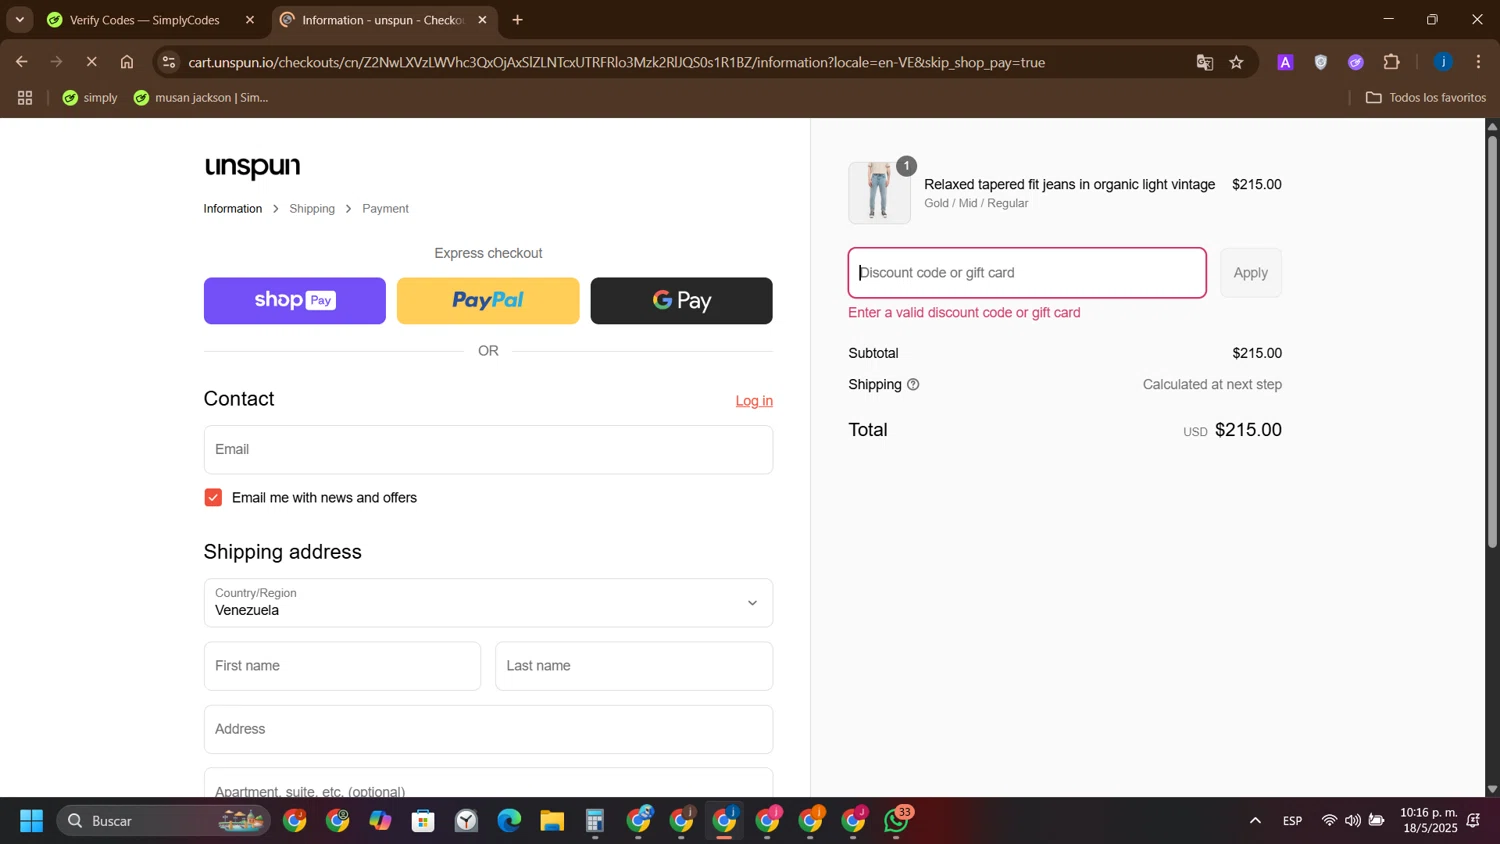Open File Explorer from the taskbar
The image size is (1500, 844).
552,821
